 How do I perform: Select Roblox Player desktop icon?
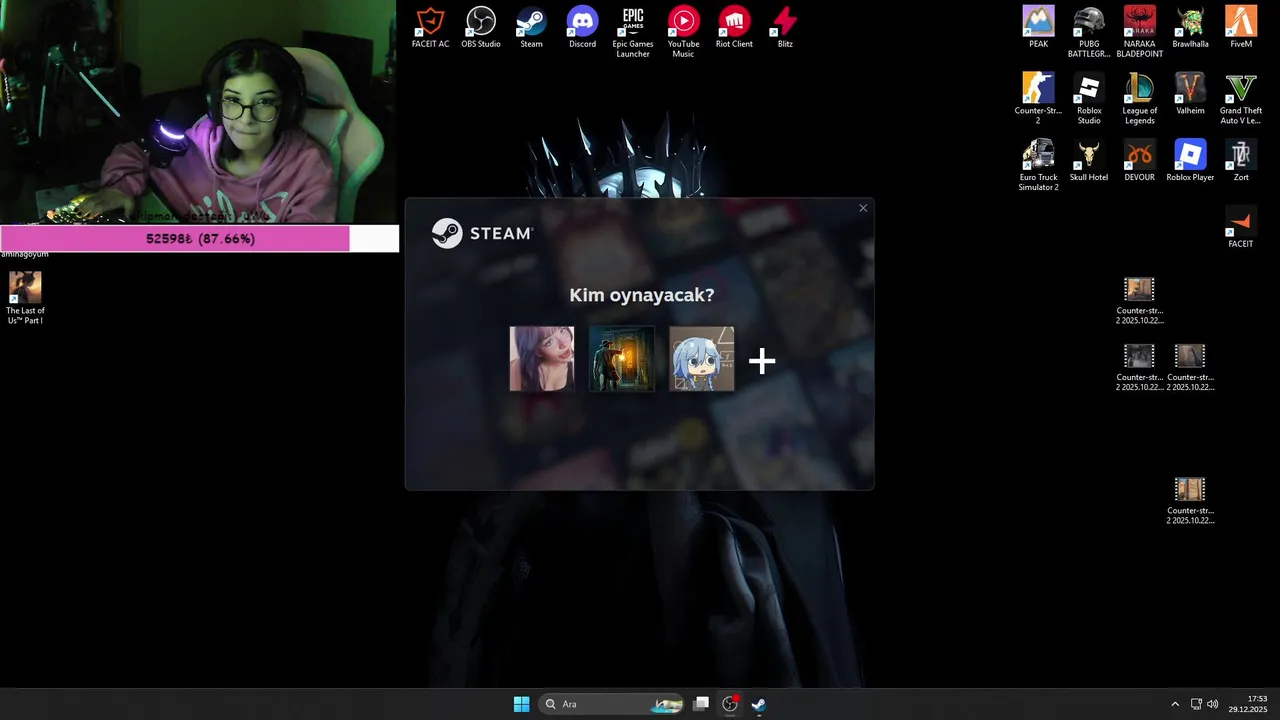[x=1190, y=161]
